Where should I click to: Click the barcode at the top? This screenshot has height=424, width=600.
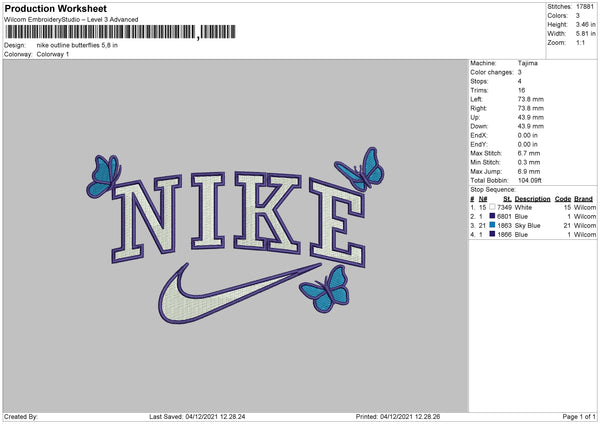click(x=121, y=32)
